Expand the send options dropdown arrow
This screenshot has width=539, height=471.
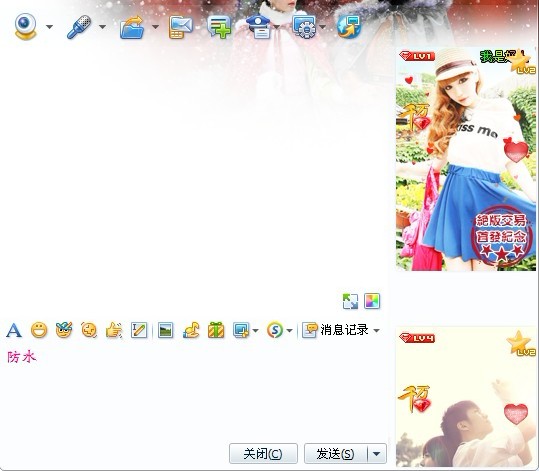point(377,453)
